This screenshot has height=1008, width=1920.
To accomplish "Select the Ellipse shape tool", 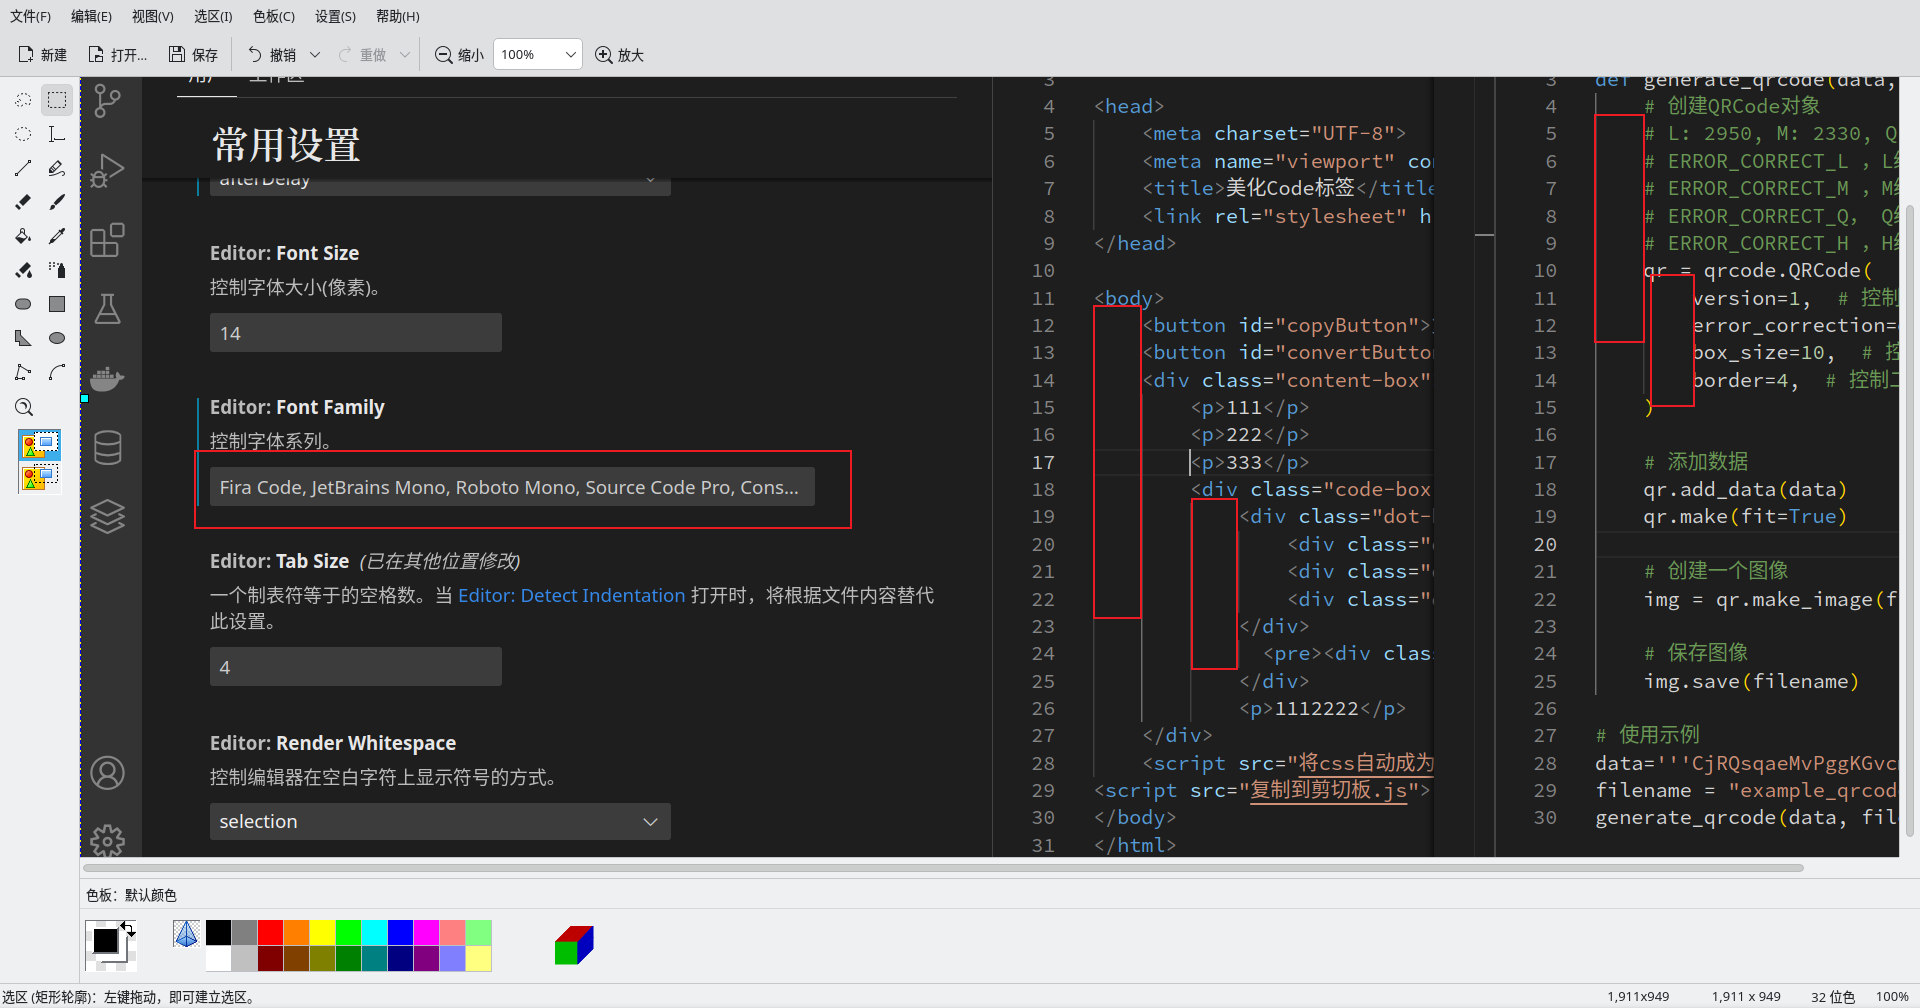I will click(57, 338).
